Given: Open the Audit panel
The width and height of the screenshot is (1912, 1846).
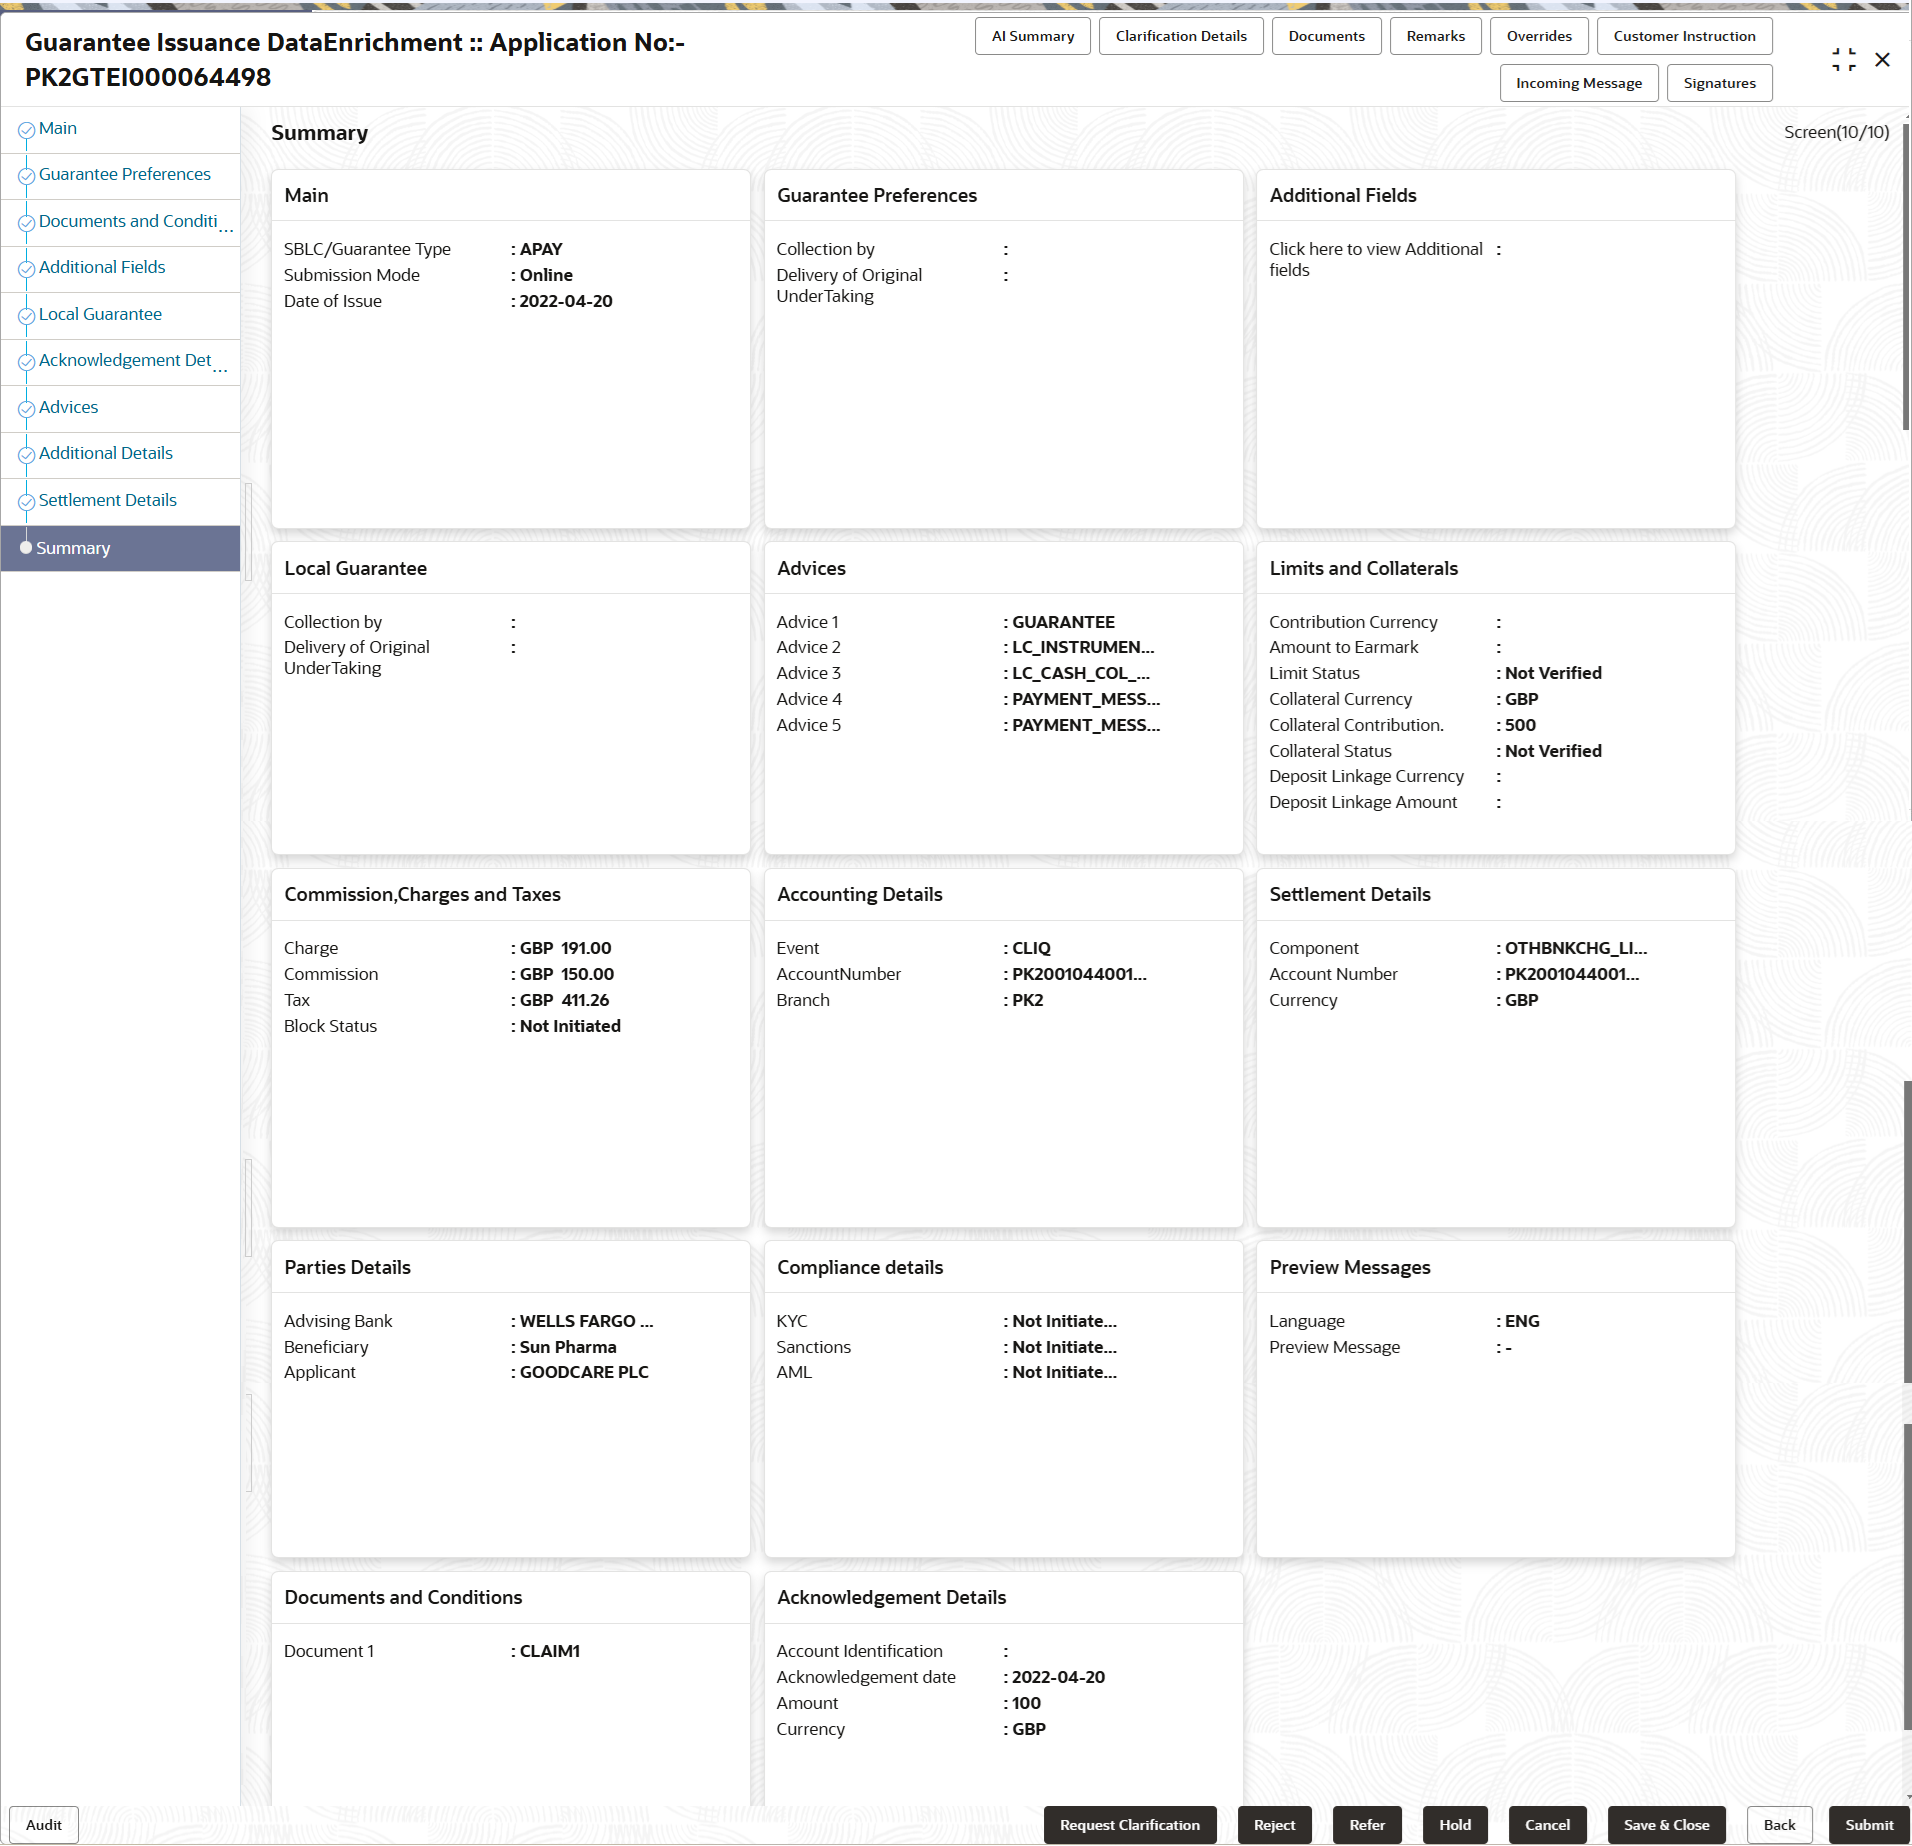Looking at the screenshot, I should pos(44,1825).
